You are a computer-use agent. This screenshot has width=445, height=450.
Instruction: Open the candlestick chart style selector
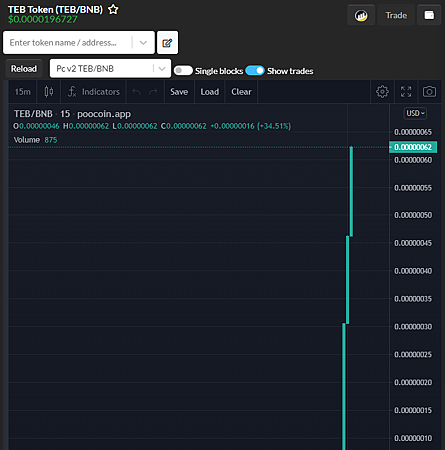(49, 92)
